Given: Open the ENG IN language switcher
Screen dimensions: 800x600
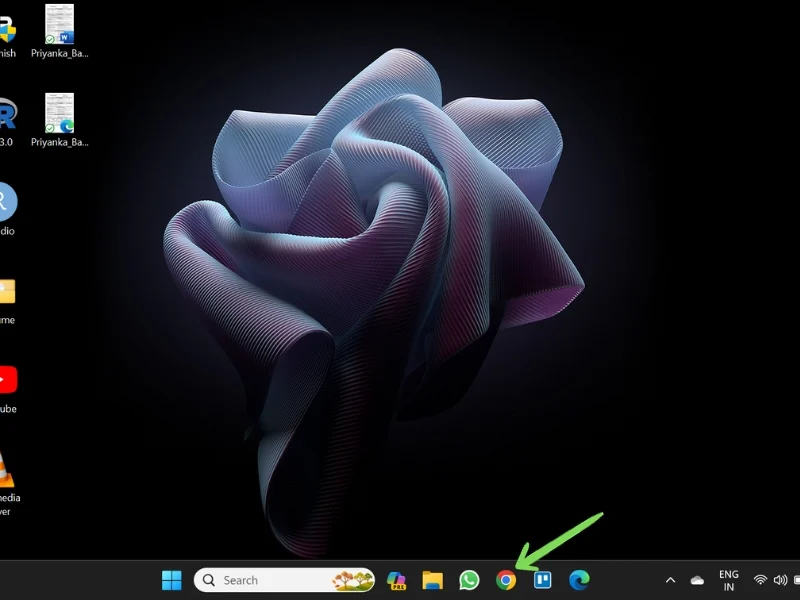Looking at the screenshot, I should (729, 580).
